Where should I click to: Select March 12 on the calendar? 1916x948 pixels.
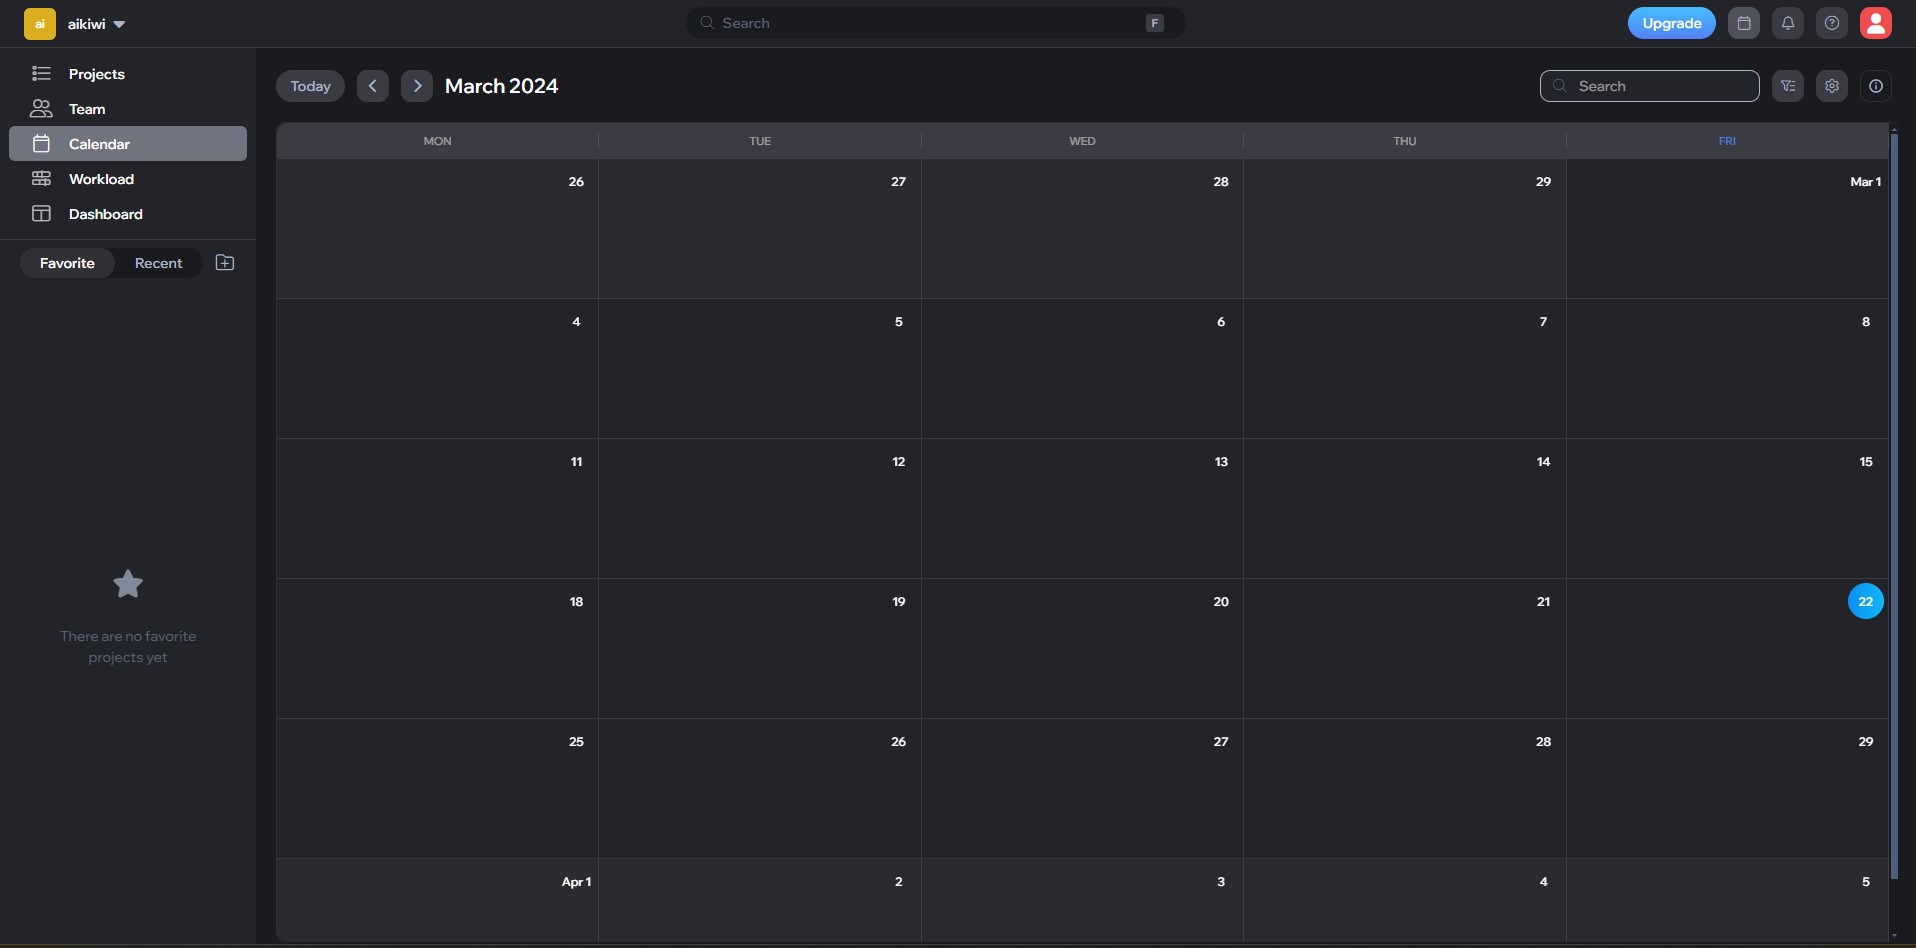tap(760, 509)
